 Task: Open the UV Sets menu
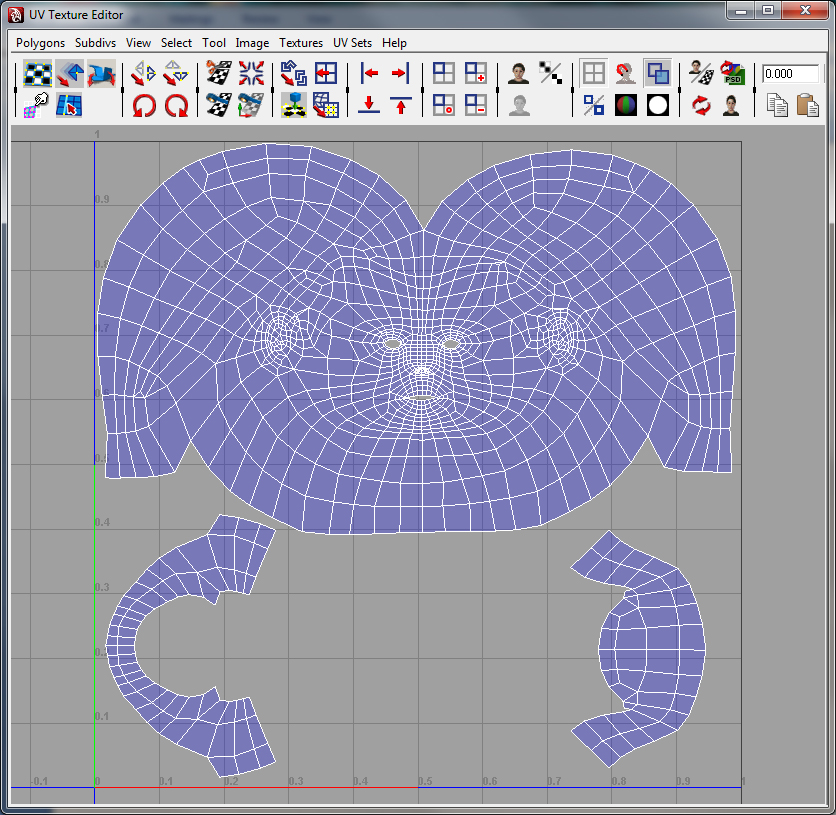tap(353, 43)
